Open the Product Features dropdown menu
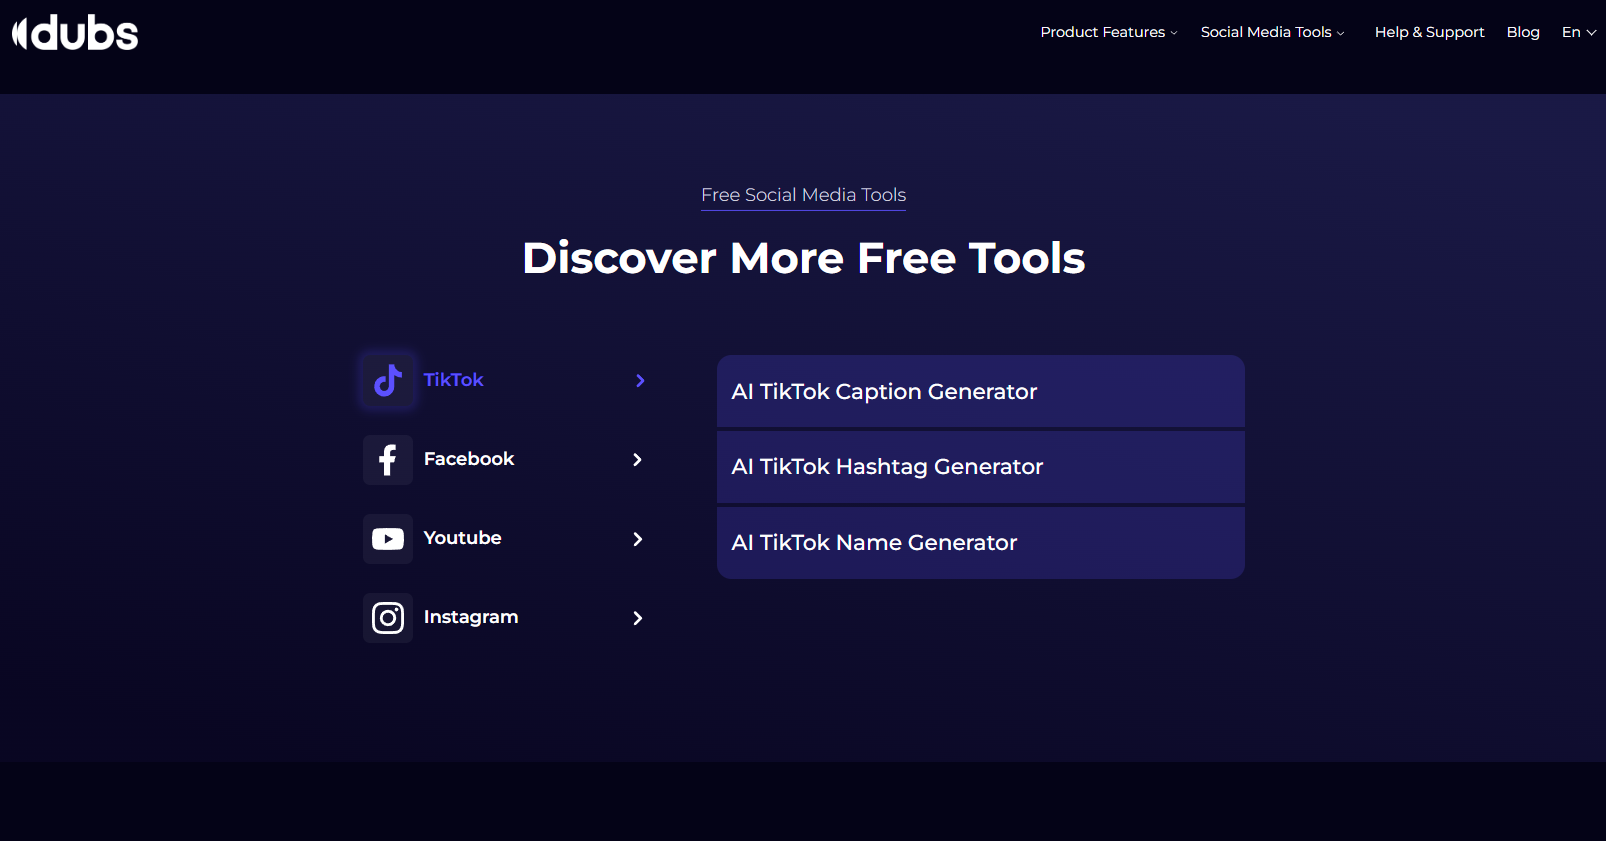 pyautogui.click(x=1109, y=32)
